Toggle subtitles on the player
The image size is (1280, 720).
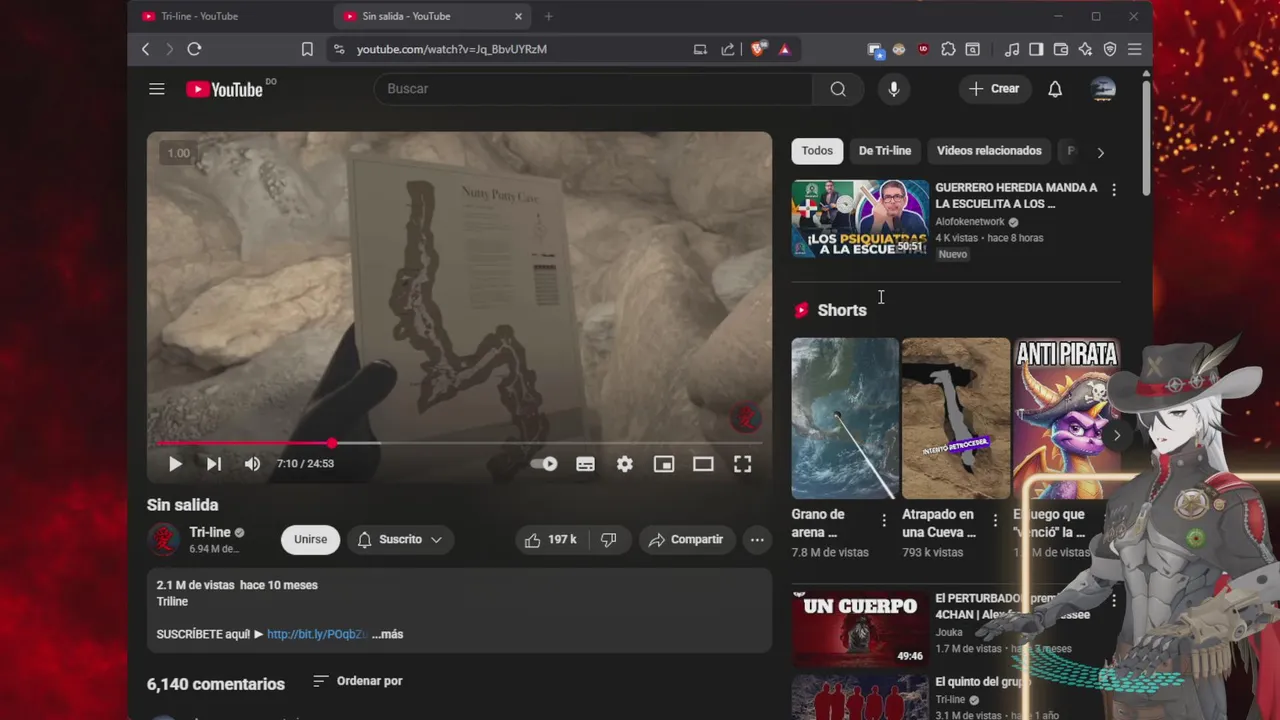(586, 464)
